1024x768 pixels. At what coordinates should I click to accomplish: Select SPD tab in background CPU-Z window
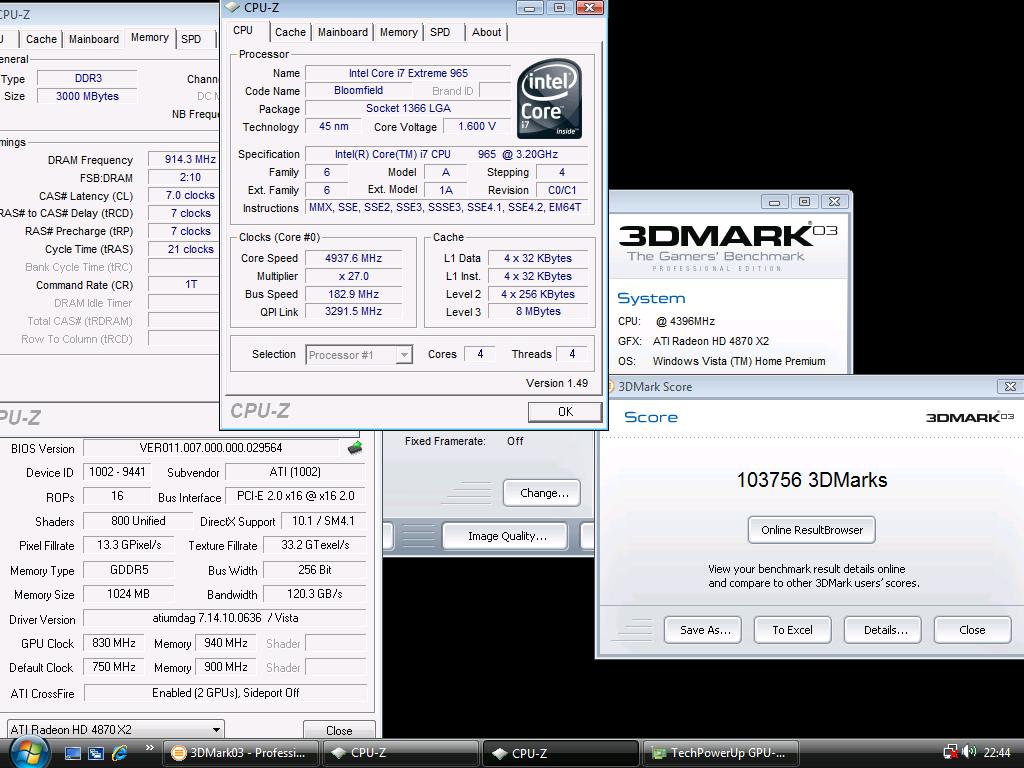pyautogui.click(x=191, y=39)
